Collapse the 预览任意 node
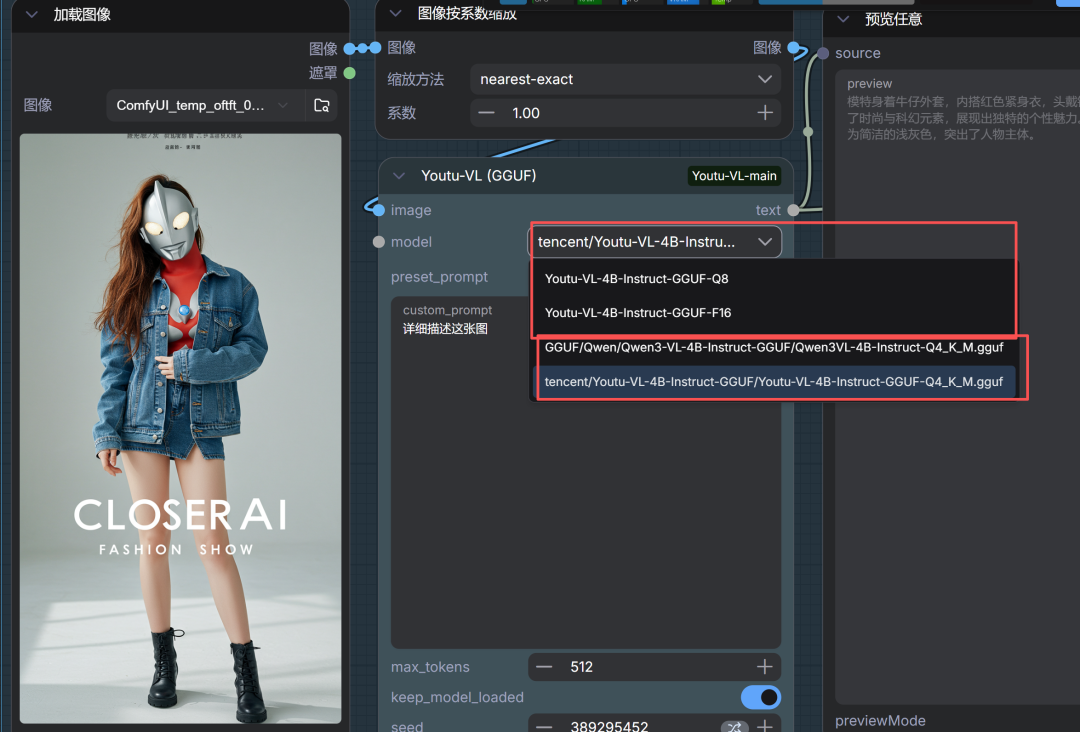Screen dimensions: 1080x732 [x=843, y=19]
